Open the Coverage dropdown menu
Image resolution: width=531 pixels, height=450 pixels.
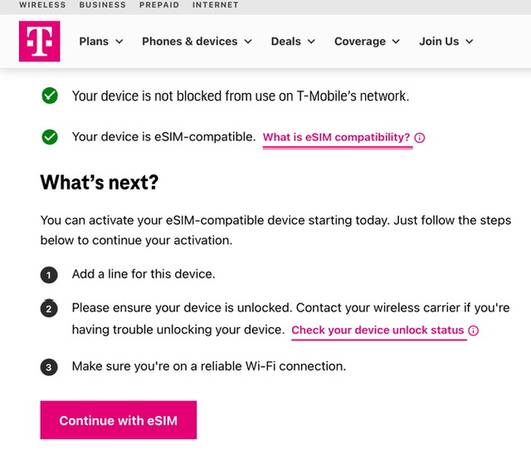367,41
